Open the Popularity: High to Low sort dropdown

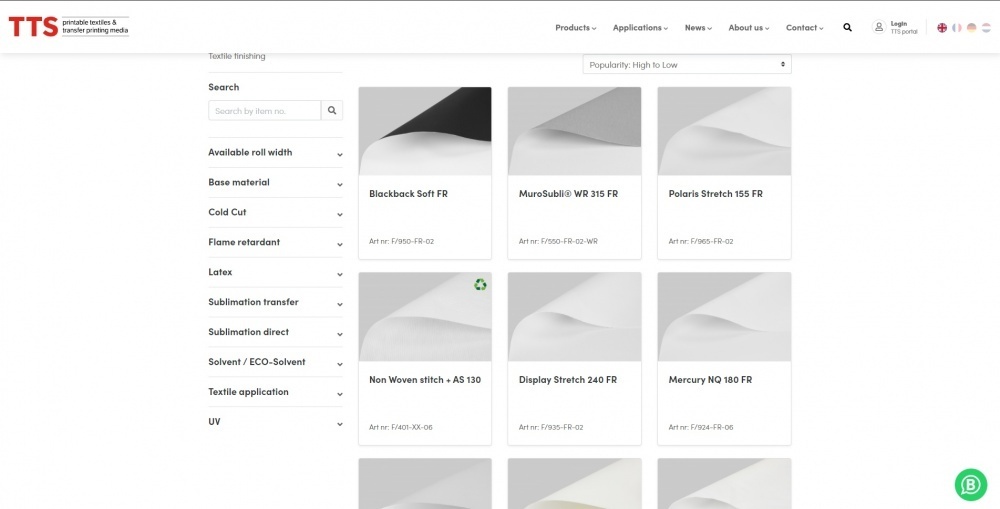click(687, 64)
